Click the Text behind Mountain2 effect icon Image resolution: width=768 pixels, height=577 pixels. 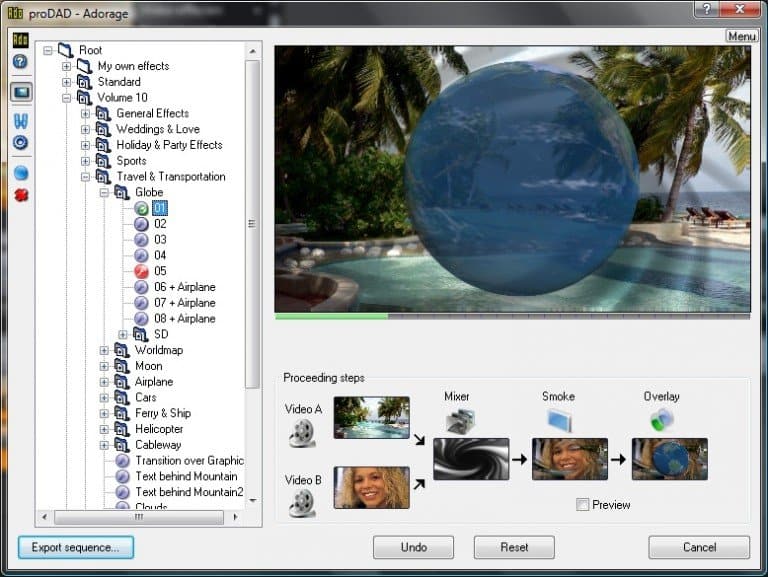pyautogui.click(x=122, y=492)
